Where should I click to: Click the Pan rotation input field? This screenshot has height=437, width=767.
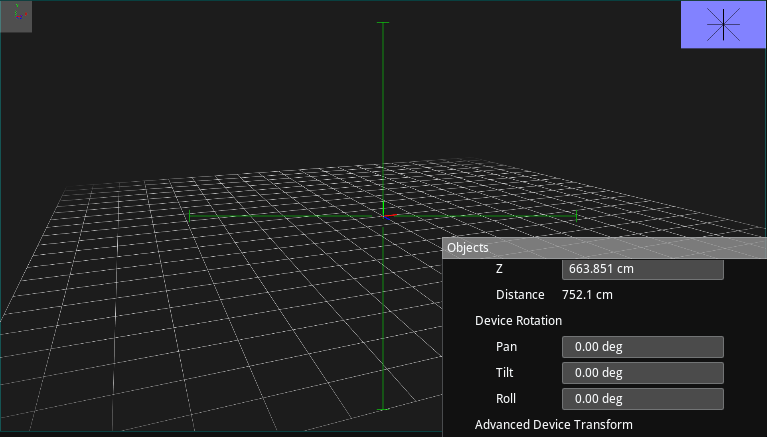[642, 347]
